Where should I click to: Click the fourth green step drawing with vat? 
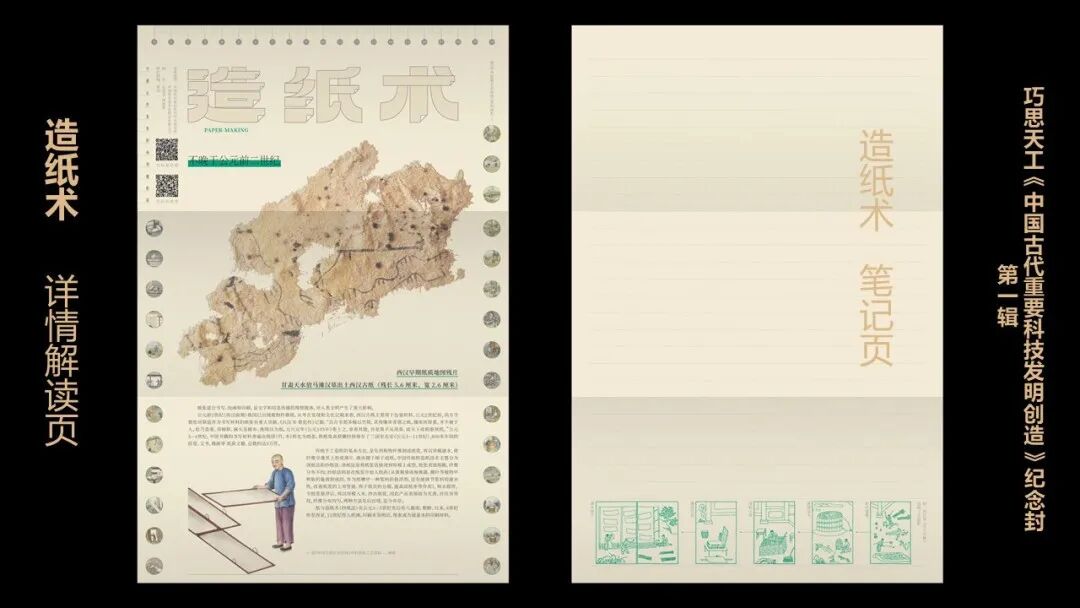click(x=833, y=533)
